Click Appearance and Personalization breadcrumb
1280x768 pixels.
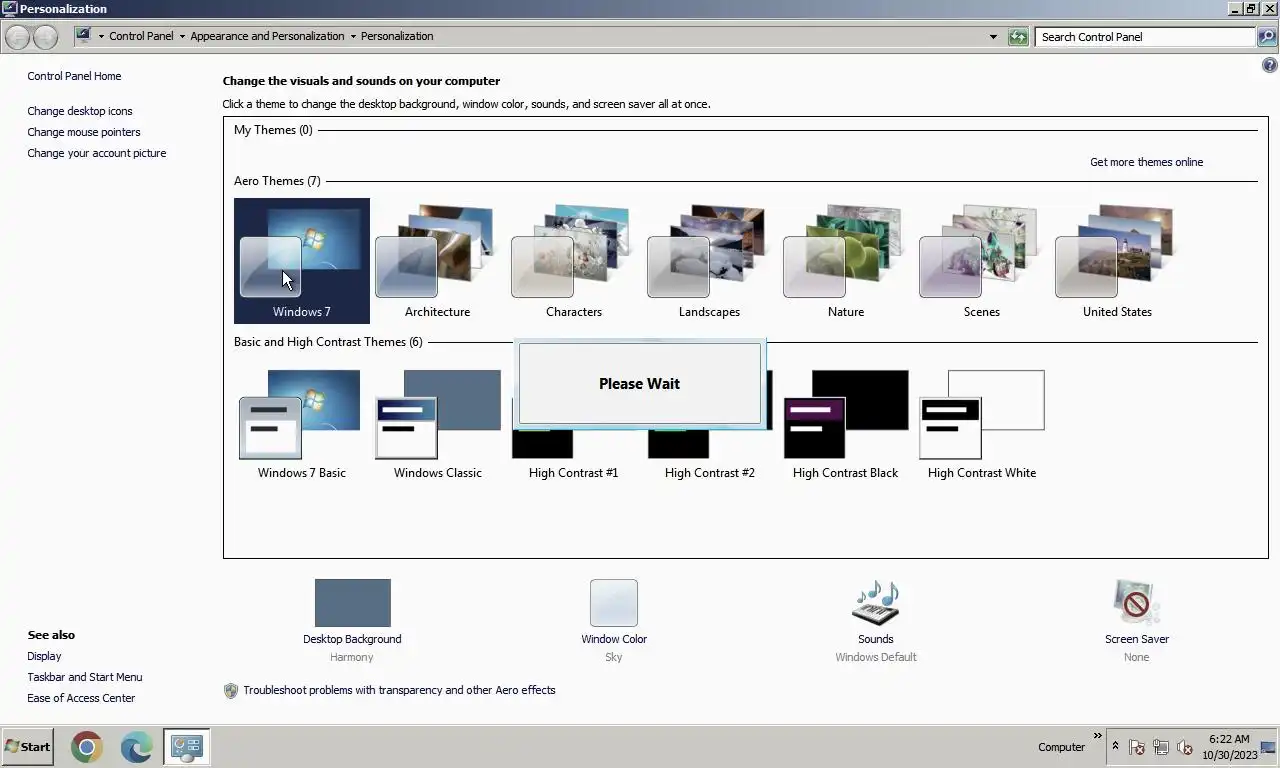point(267,36)
